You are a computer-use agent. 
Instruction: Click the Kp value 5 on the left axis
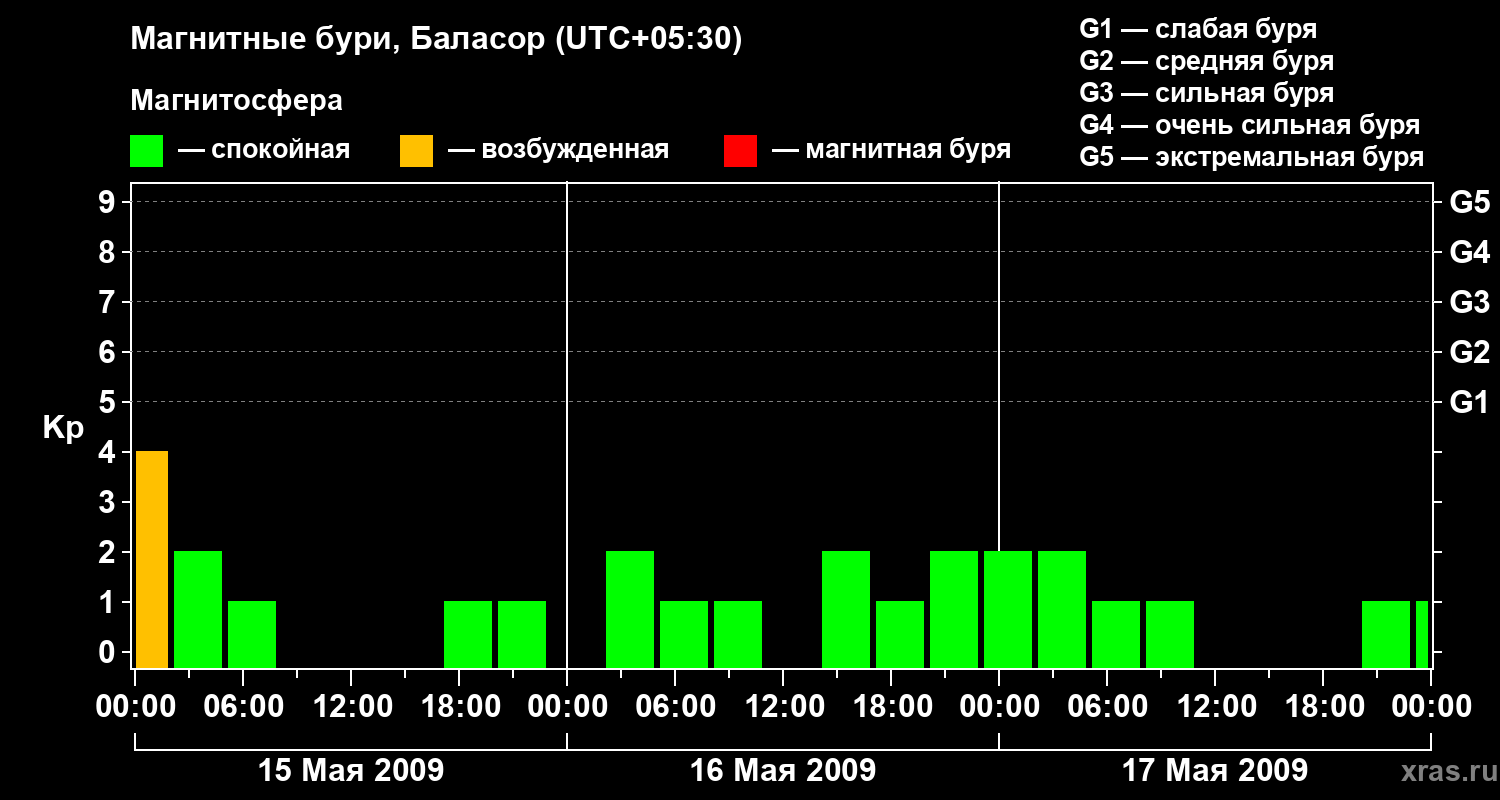(x=109, y=402)
